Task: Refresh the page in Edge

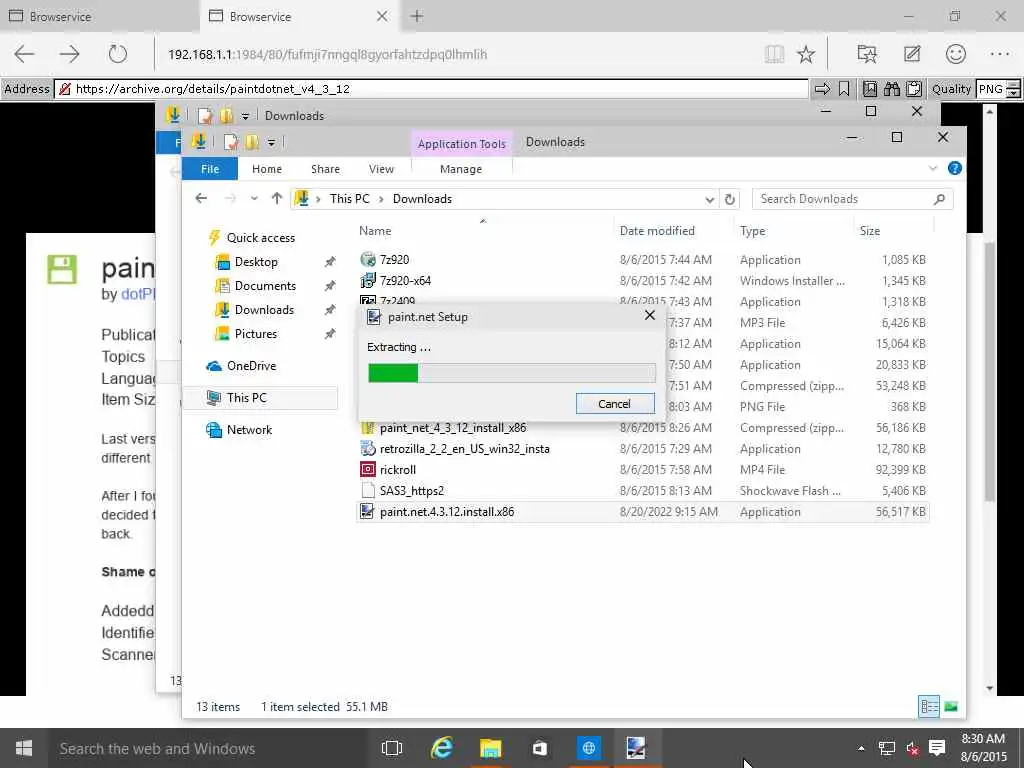Action: tap(118, 54)
